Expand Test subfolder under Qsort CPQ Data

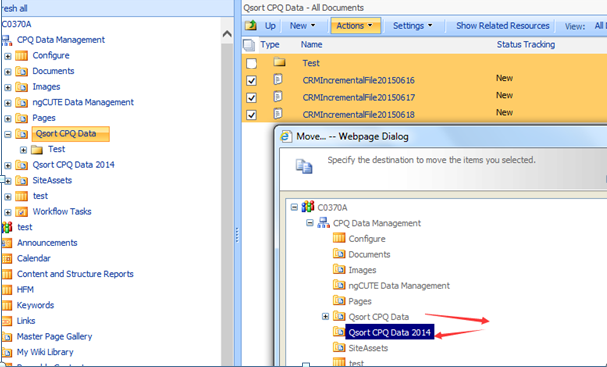coord(23,150)
